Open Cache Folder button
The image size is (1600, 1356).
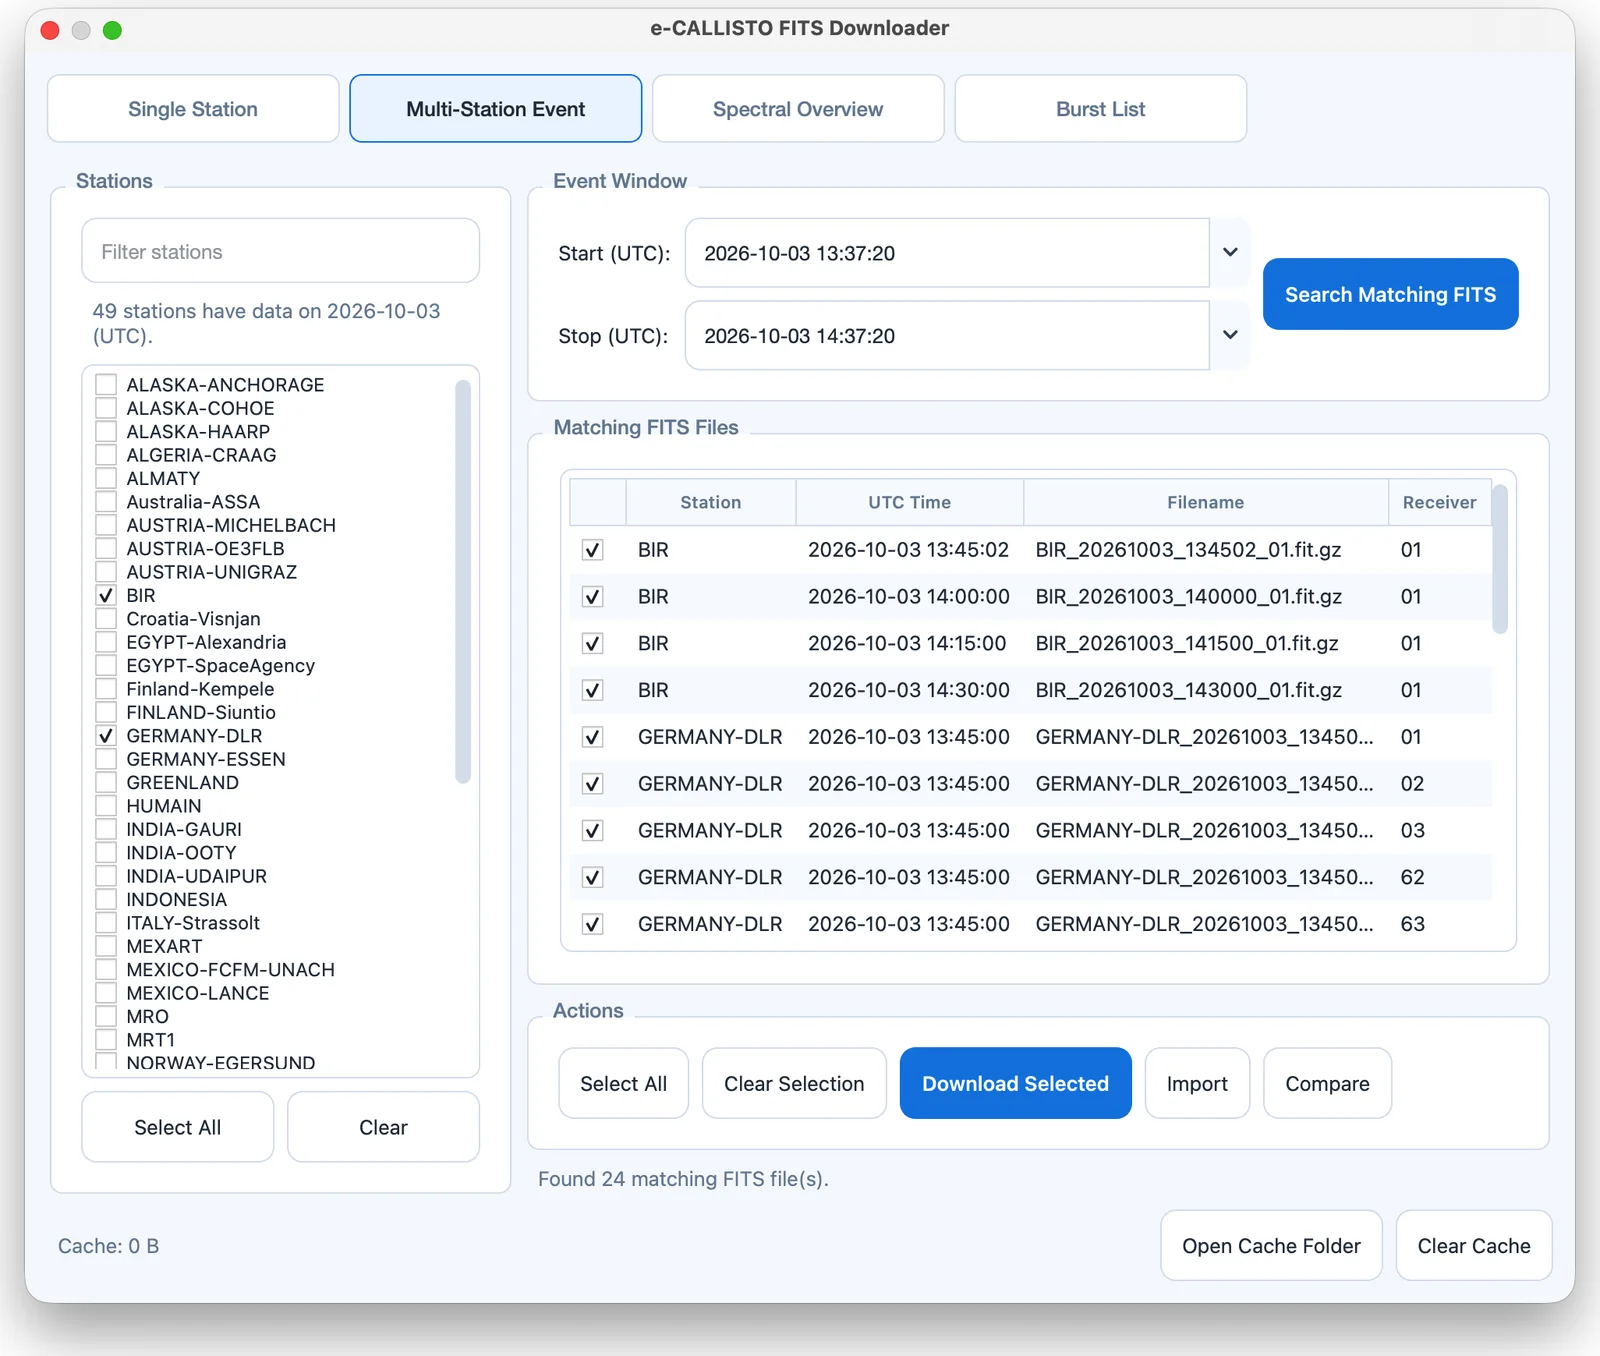coord(1271,1245)
